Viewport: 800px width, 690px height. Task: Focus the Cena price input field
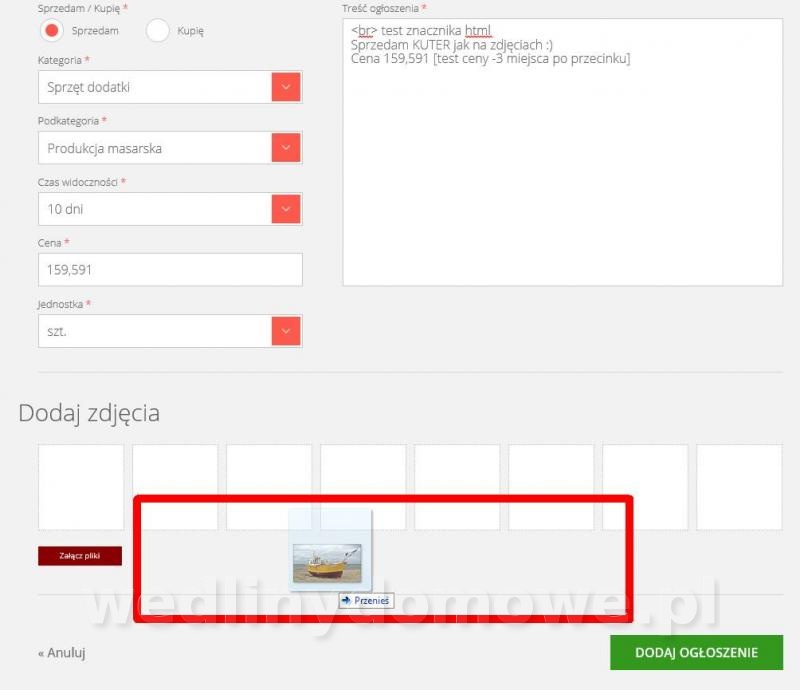click(170, 269)
